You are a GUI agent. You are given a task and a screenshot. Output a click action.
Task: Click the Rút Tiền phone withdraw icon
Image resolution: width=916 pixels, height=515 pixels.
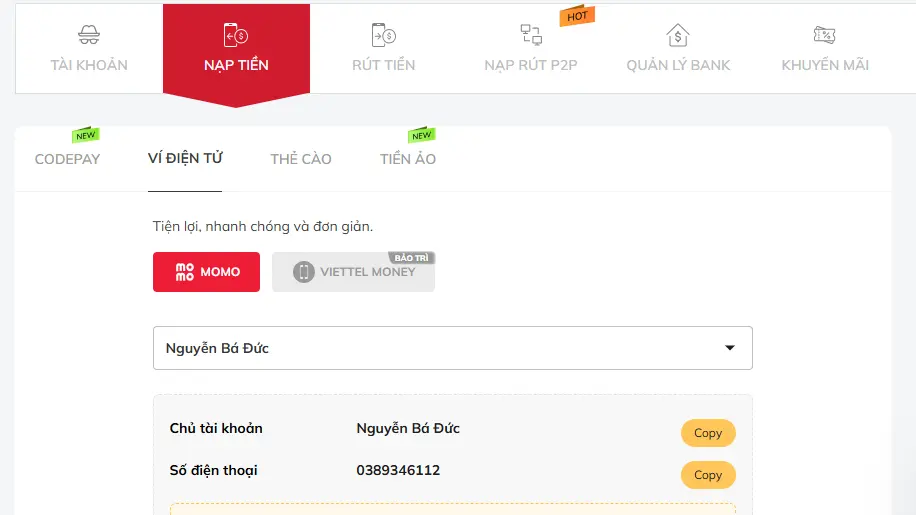point(384,35)
